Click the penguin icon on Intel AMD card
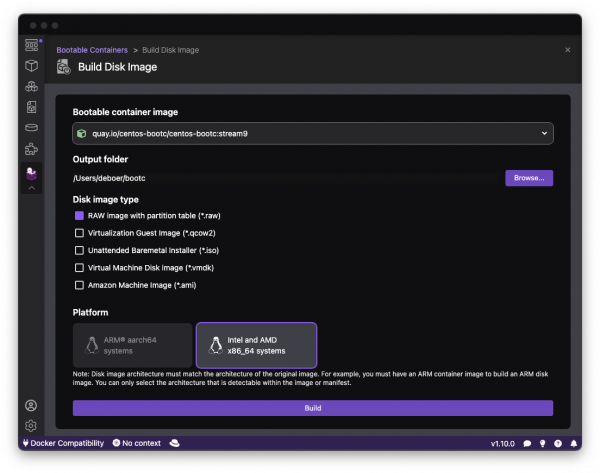600x473 pixels. pos(215,345)
